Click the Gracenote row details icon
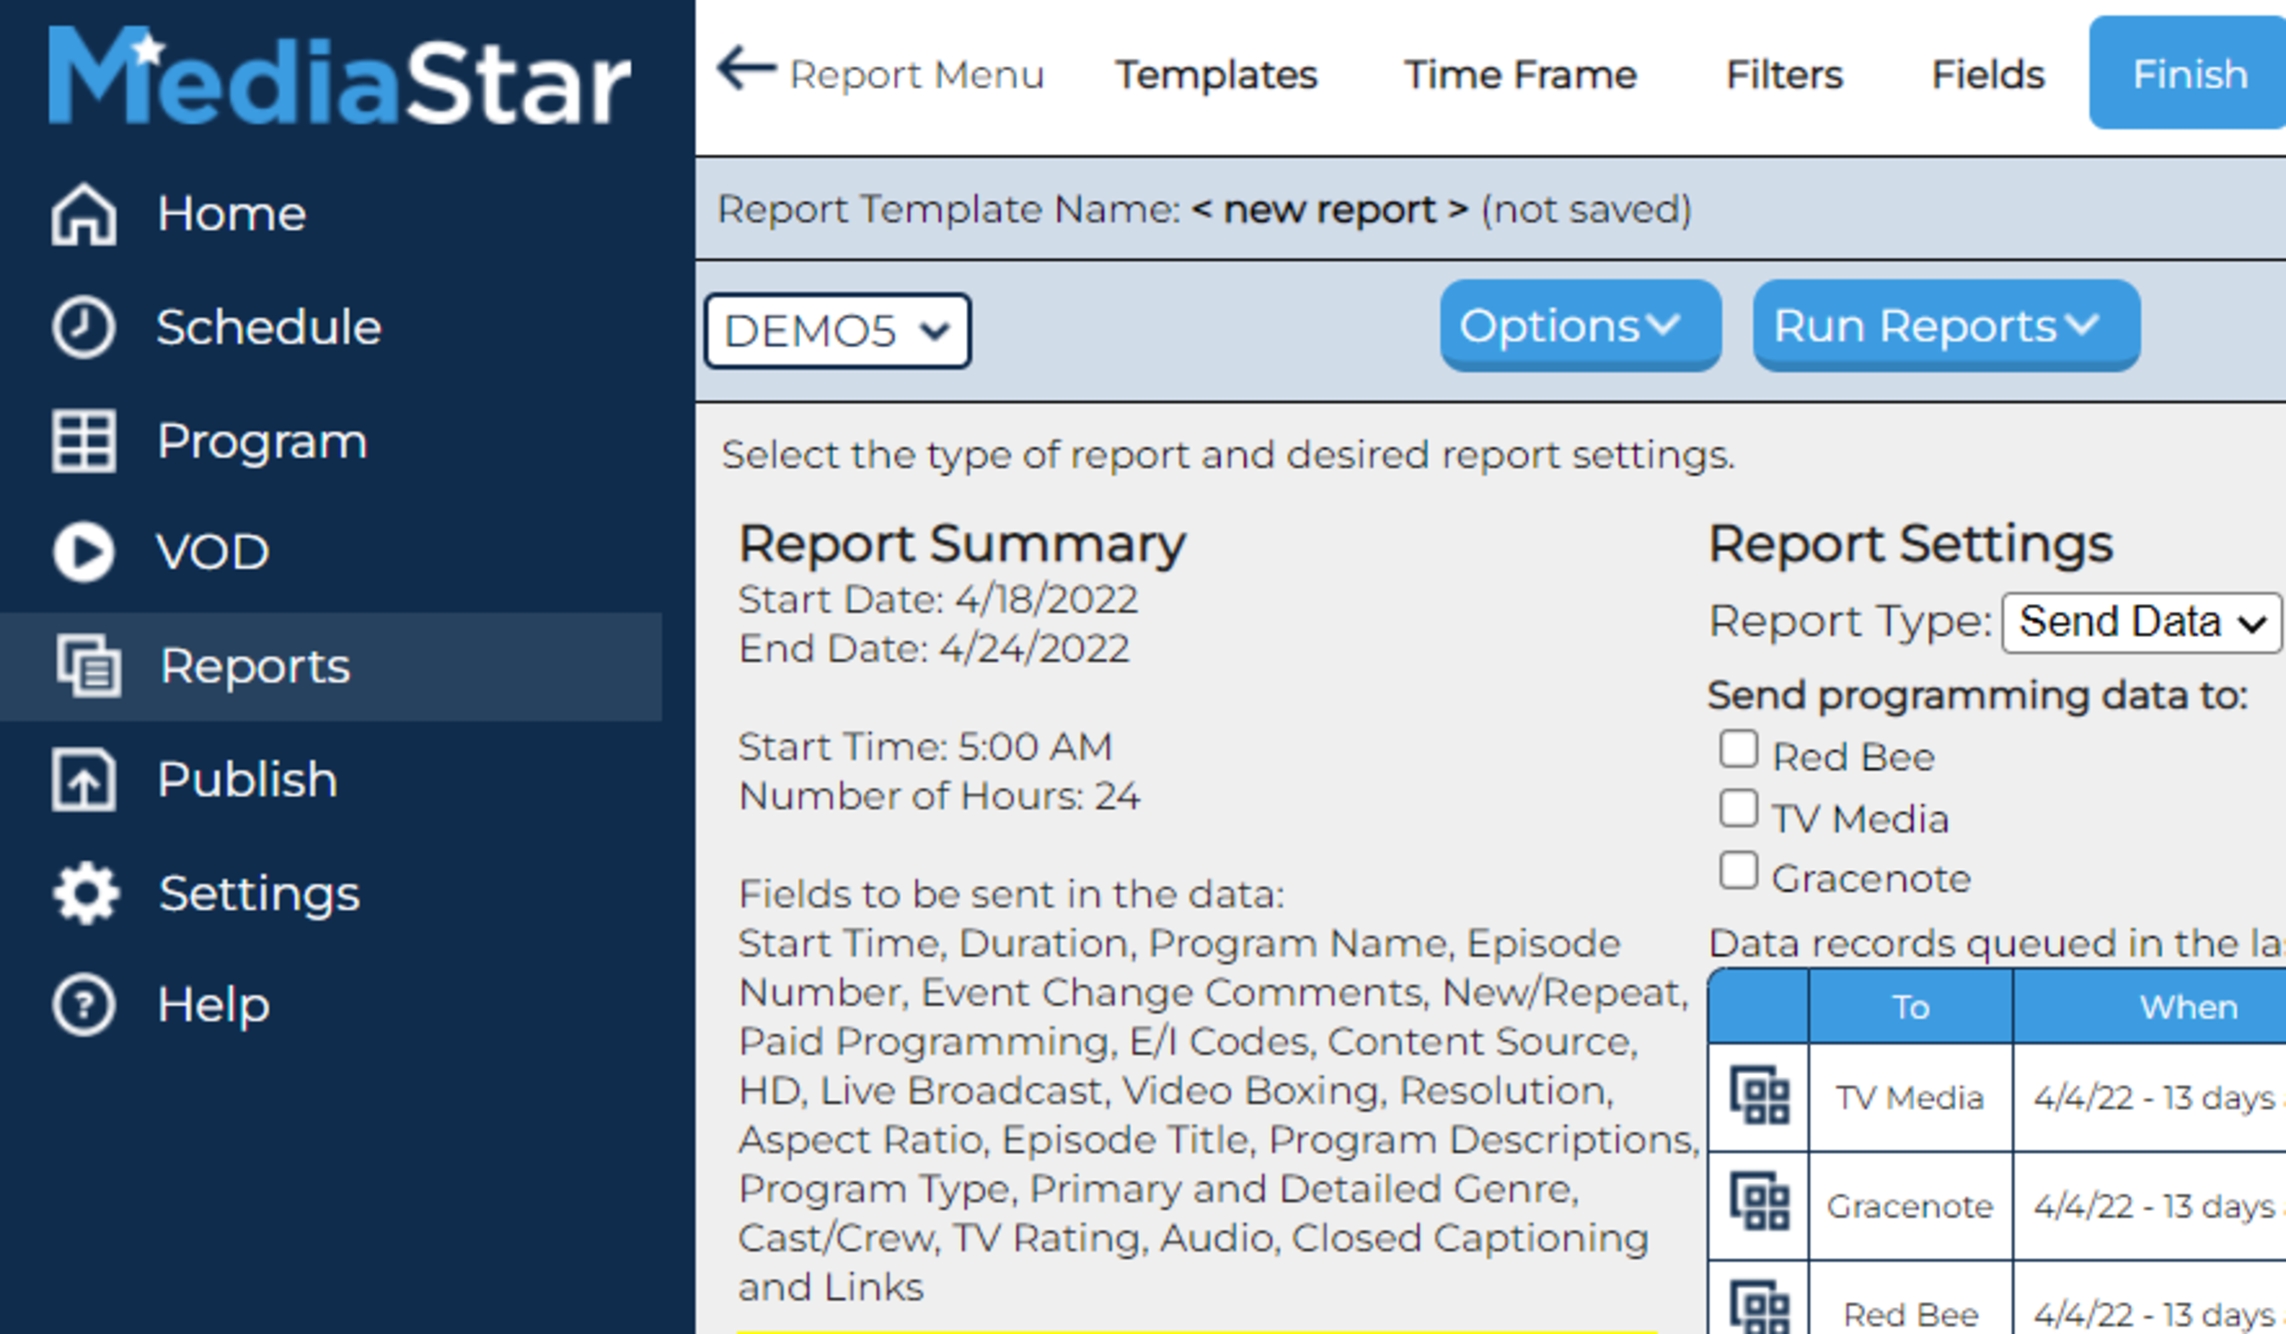 1759,1204
